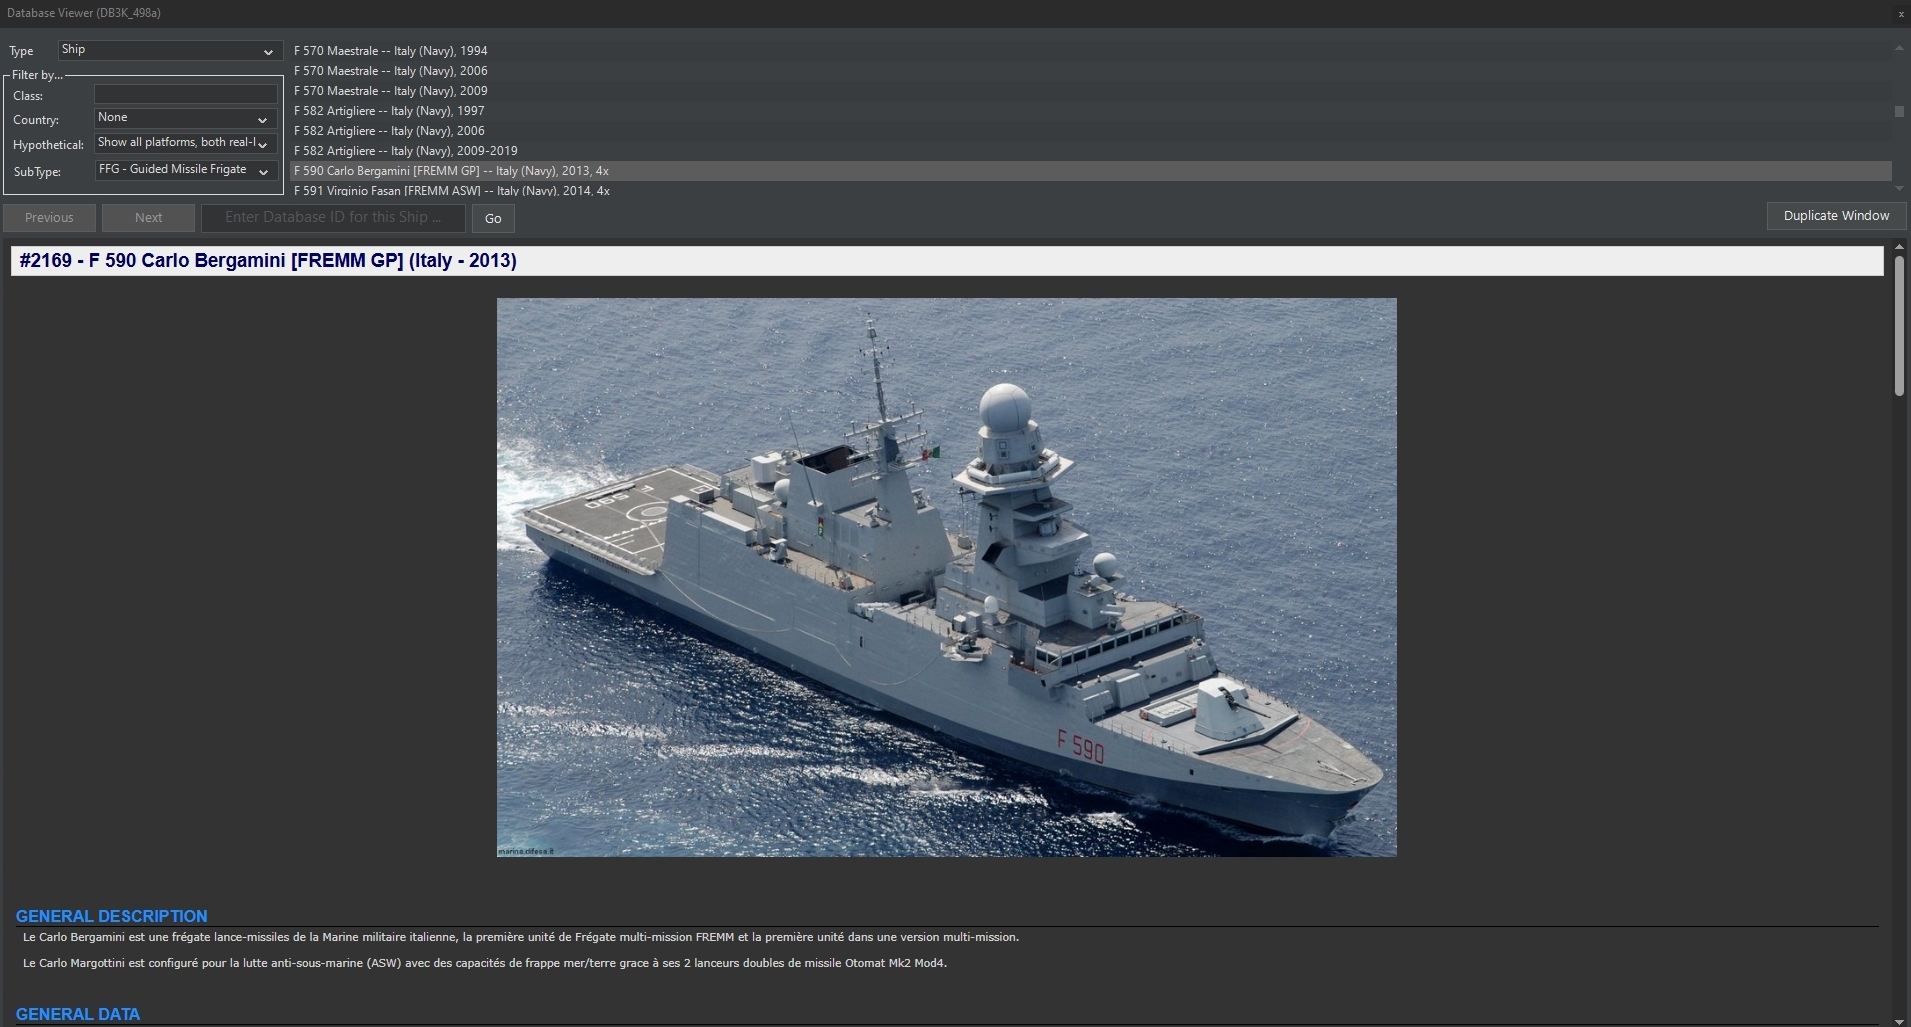Viewport: 1911px width, 1027px height.
Task: Click the 'Le Carlo Margottini est configuré' sentence
Action: 485,964
